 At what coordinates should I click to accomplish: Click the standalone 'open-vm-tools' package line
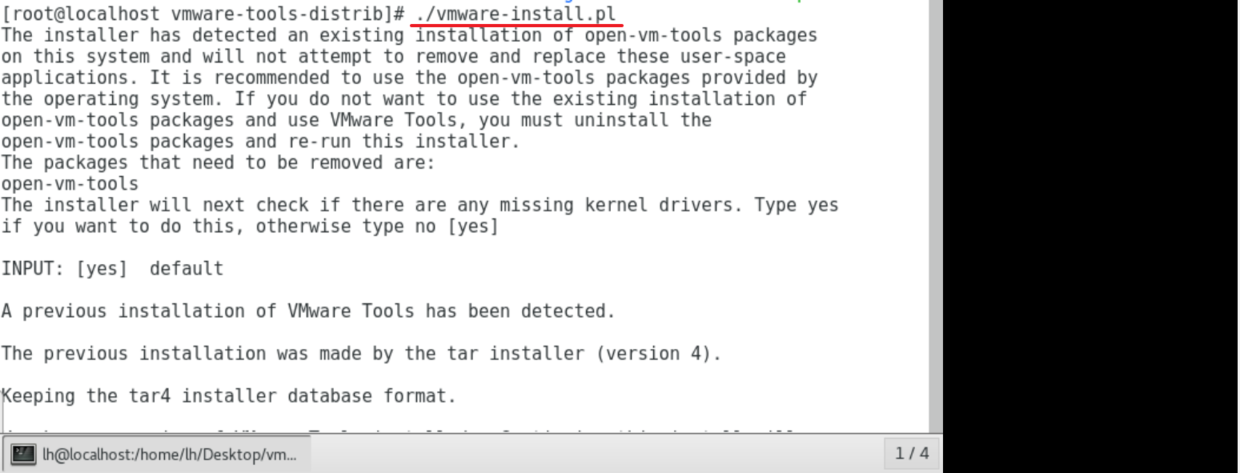click(x=70, y=184)
